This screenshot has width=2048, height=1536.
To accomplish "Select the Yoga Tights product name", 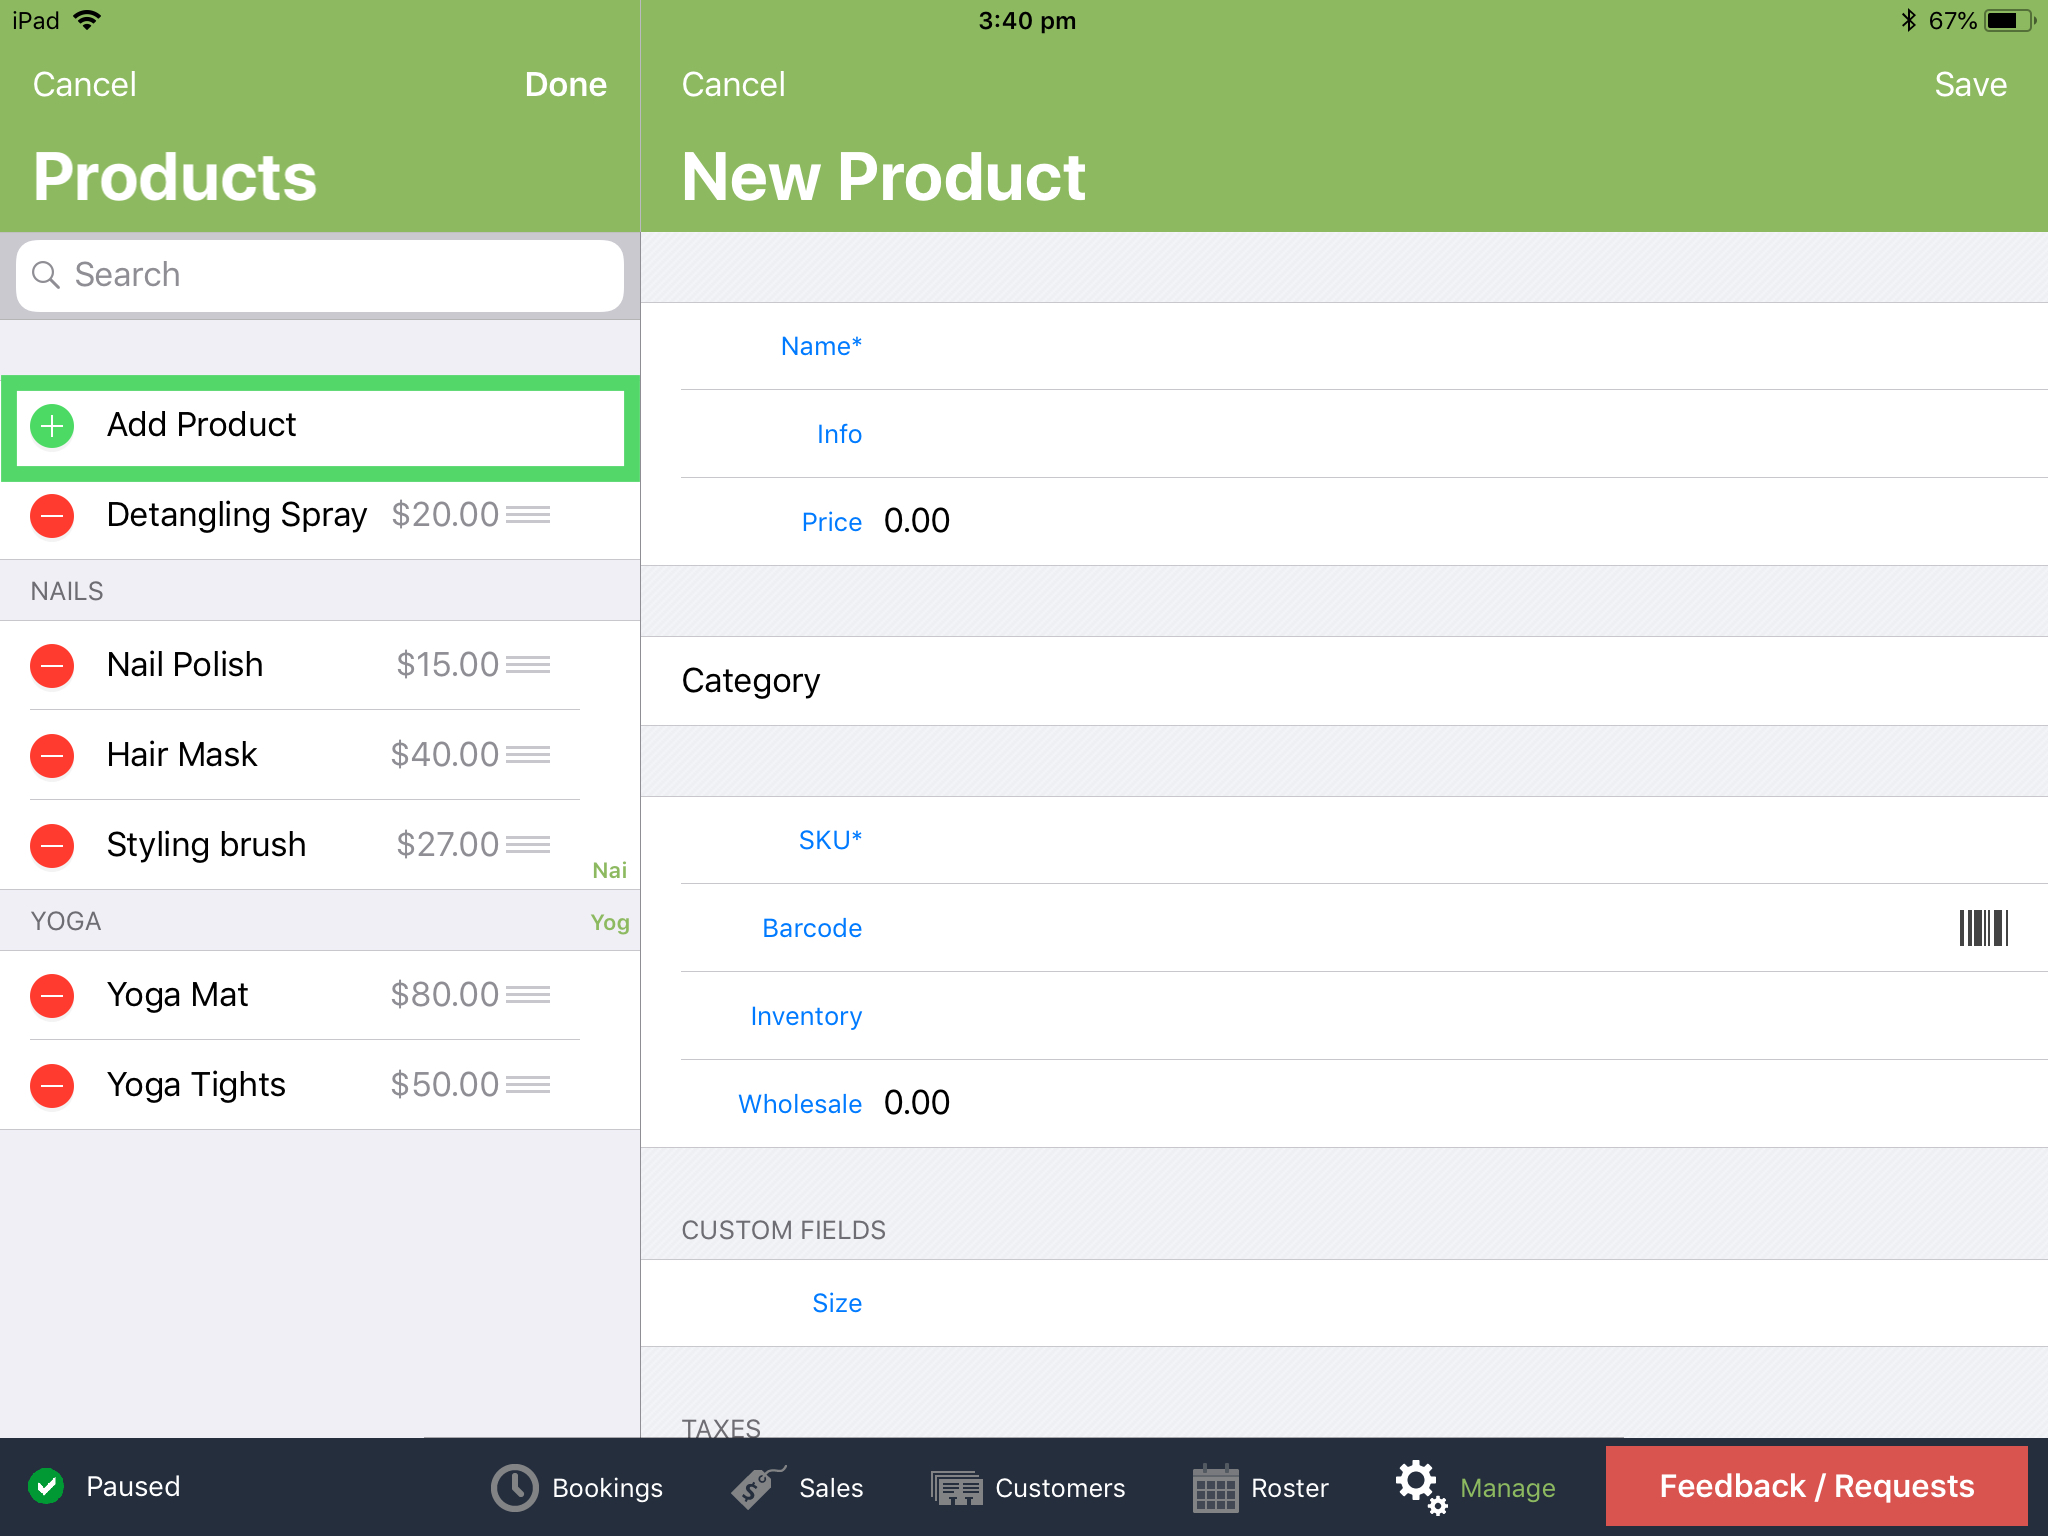I will click(x=196, y=1085).
